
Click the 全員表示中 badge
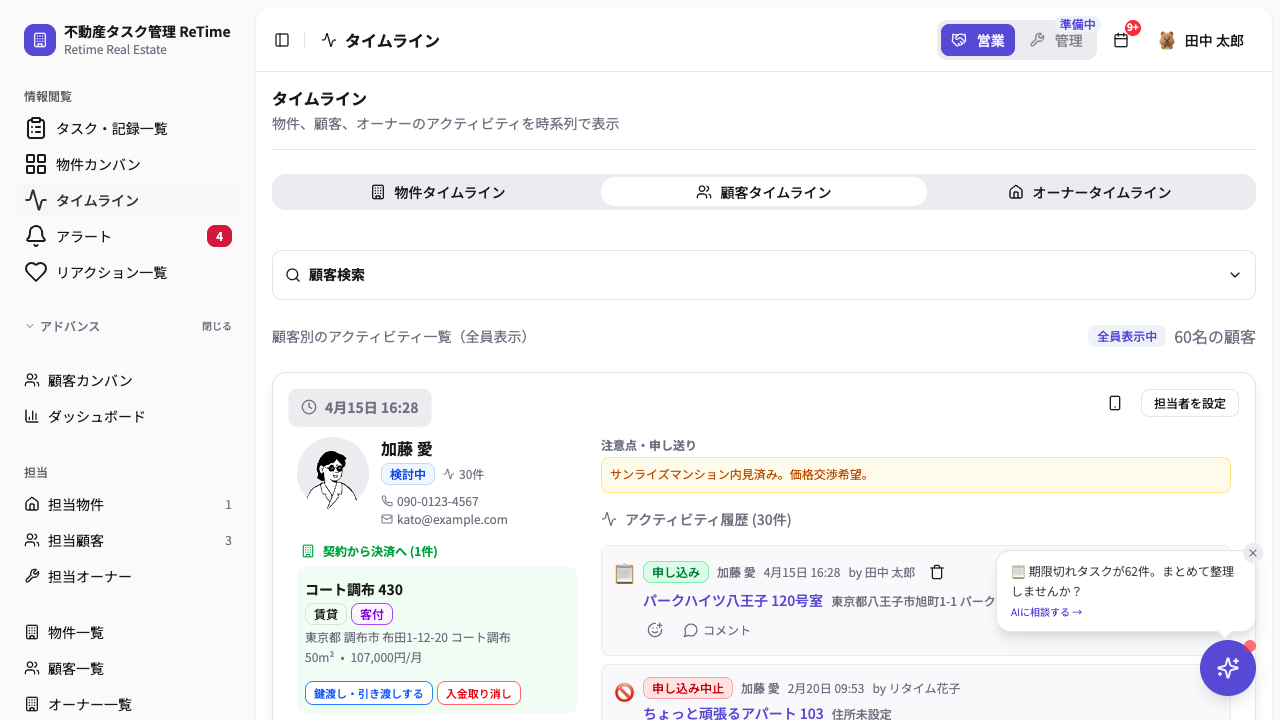(1127, 336)
